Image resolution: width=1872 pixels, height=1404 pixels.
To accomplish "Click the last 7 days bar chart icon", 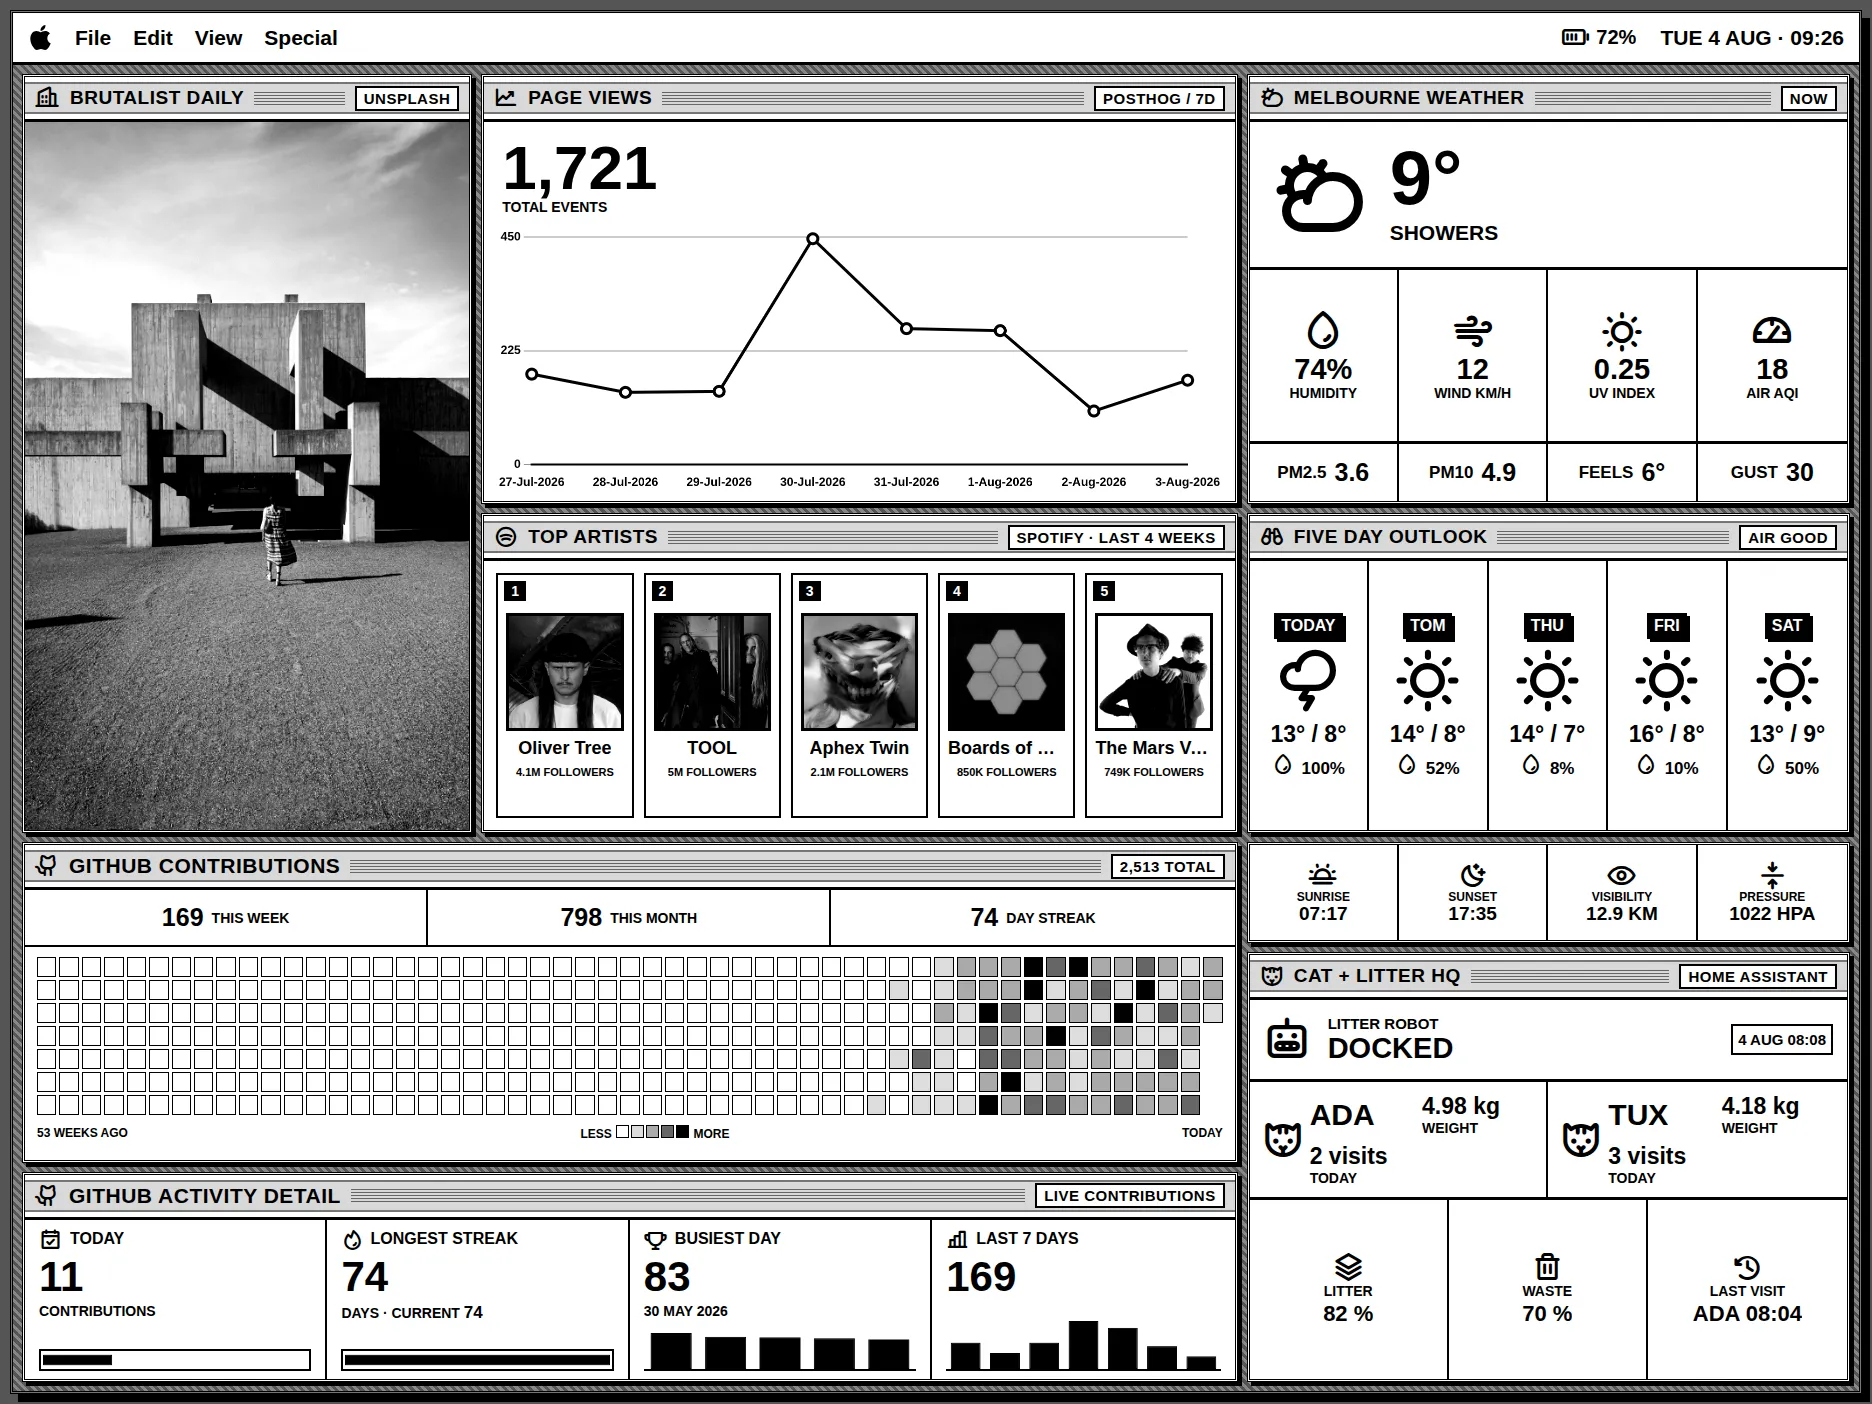I will [x=957, y=1239].
